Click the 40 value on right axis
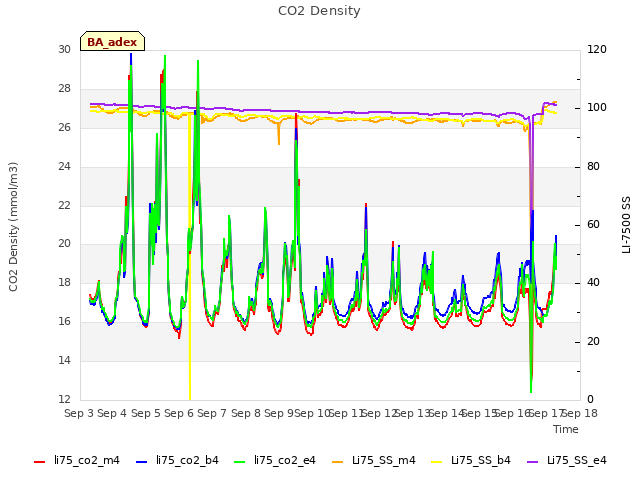 coord(593,282)
